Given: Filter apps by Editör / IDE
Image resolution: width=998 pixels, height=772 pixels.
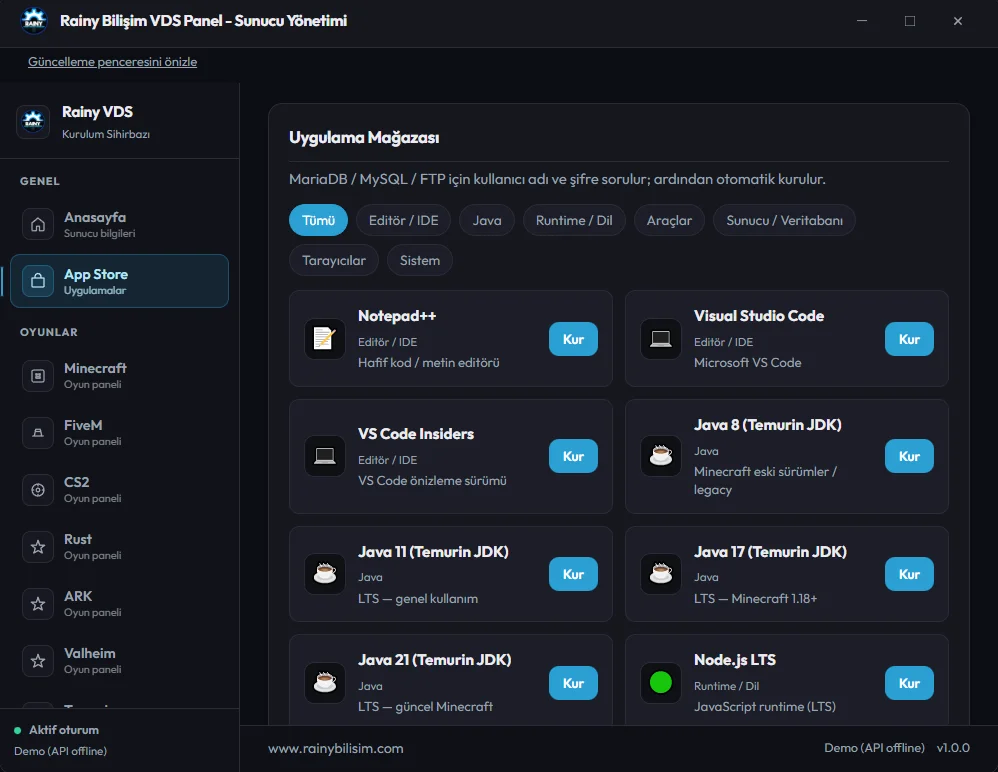Looking at the screenshot, I should pyautogui.click(x=404, y=220).
